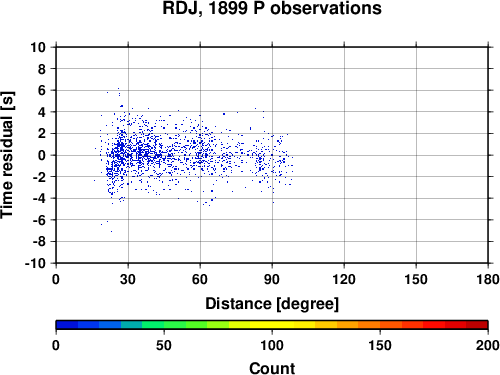Screen dimensions: 500x375
Task: Click the Time residual [s] axis label
Action: [x=7, y=155]
